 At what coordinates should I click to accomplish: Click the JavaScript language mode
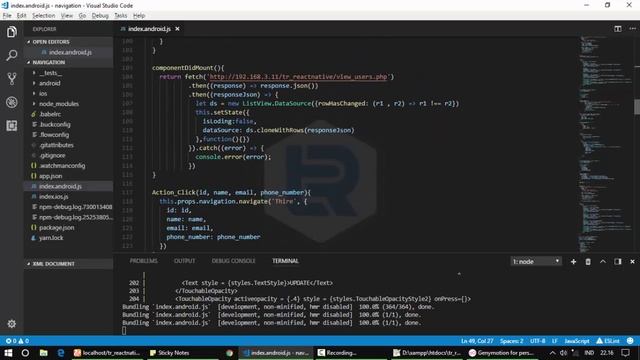click(x=577, y=340)
